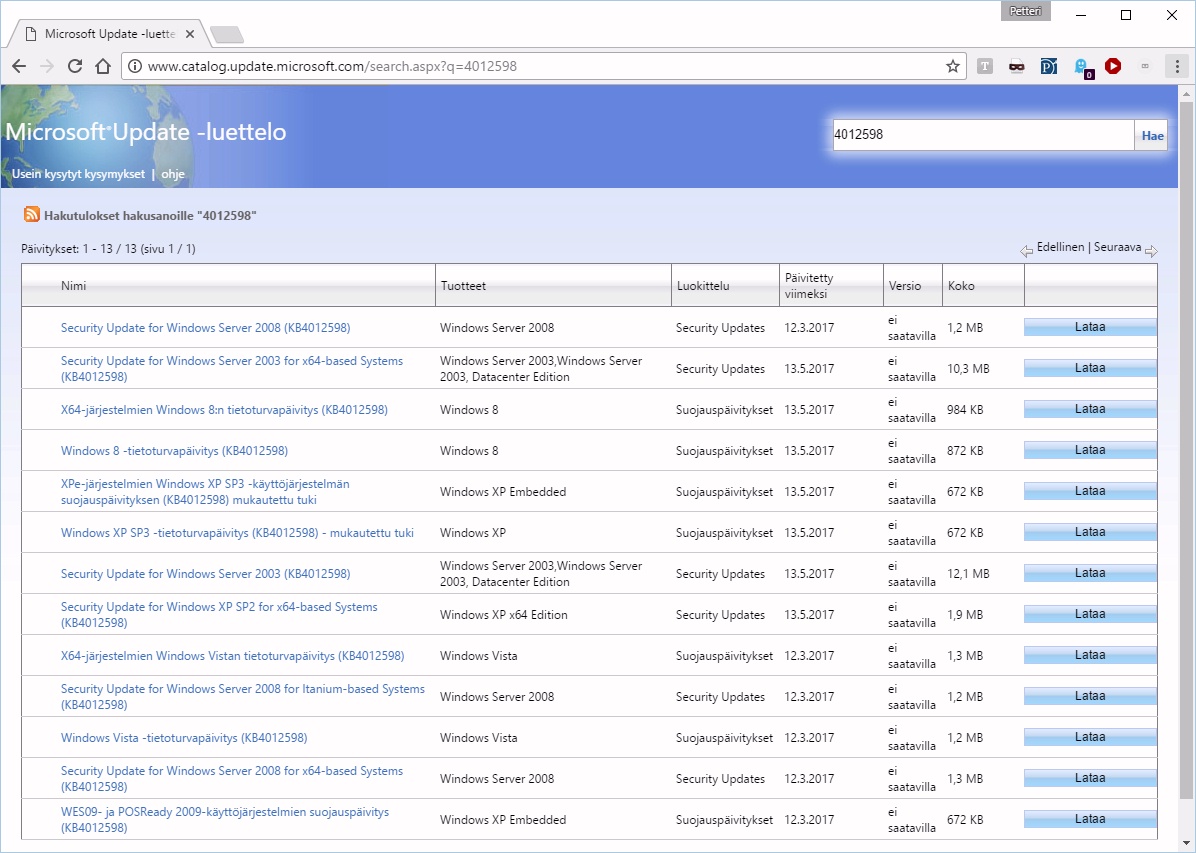Click Lataa for the 984 KB update

1090,409
